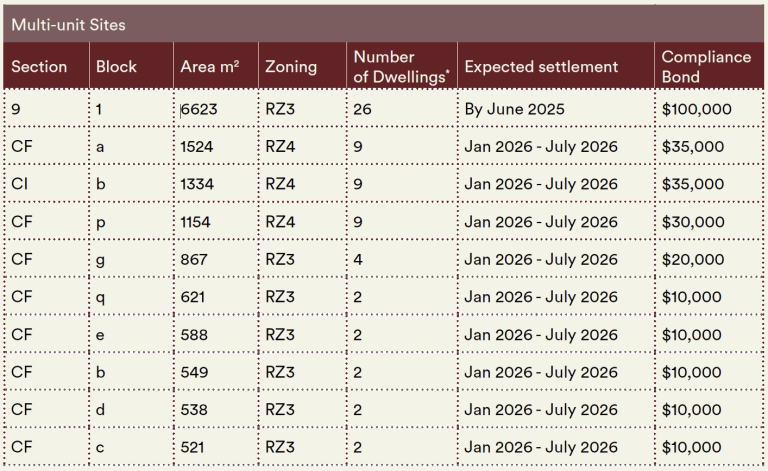Select the area value 867
Viewport: 768px width, 471px height.
[x=194, y=260]
